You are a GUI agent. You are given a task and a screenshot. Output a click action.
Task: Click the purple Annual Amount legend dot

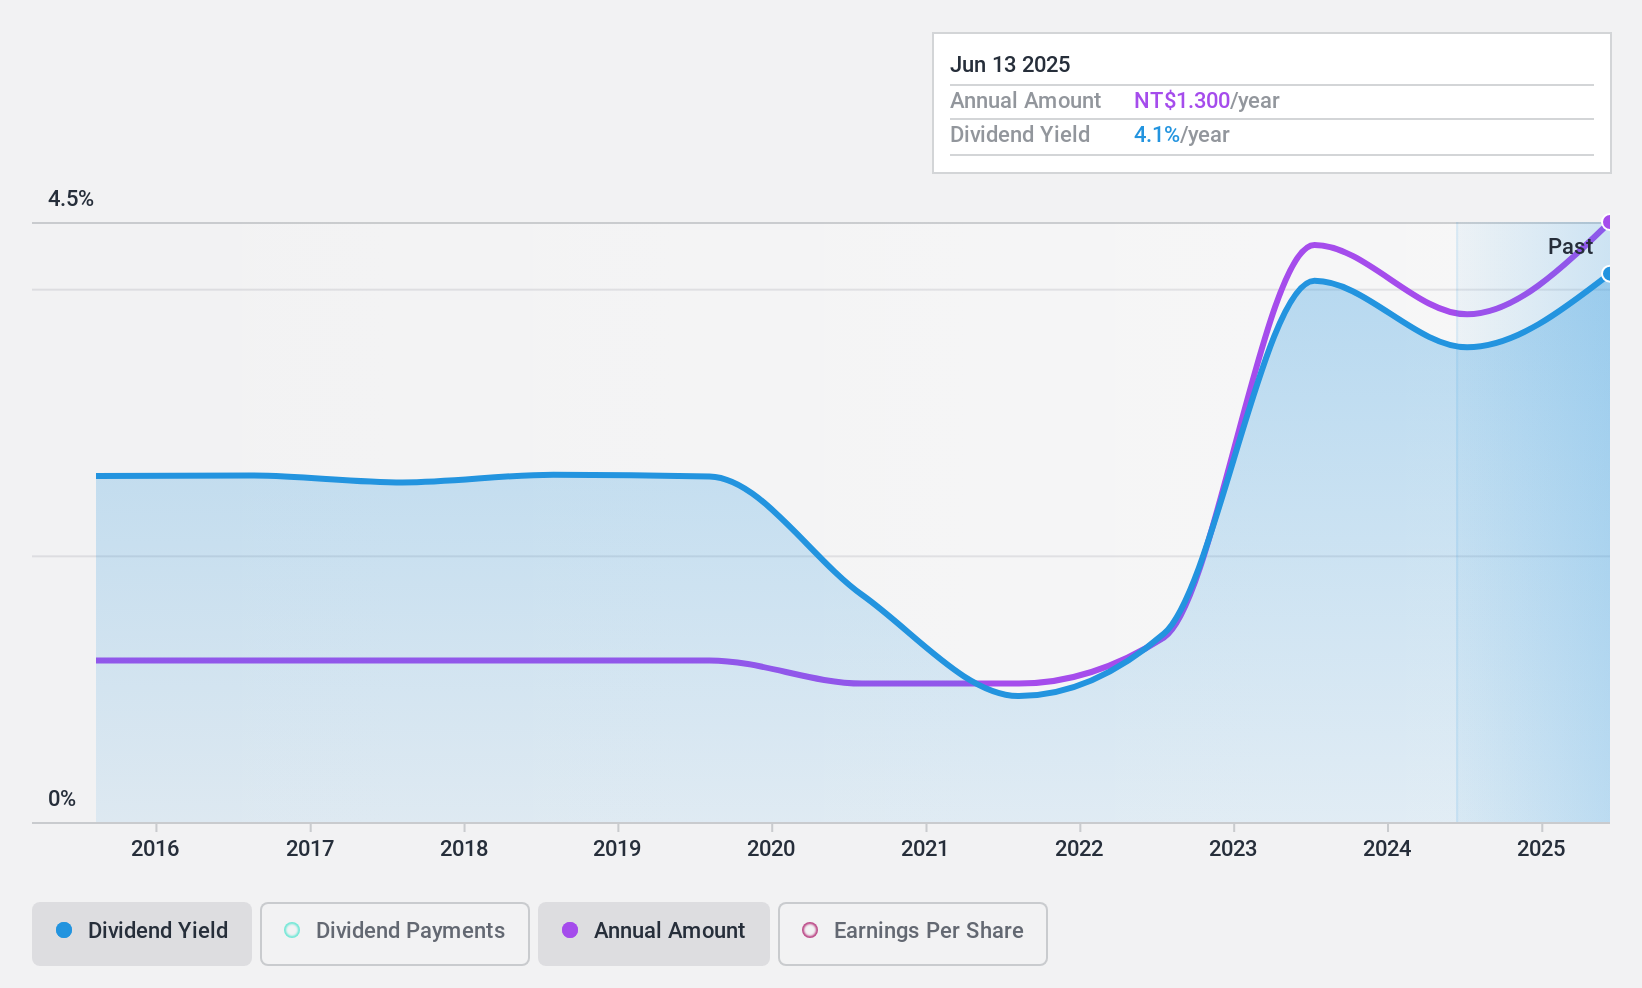570,930
